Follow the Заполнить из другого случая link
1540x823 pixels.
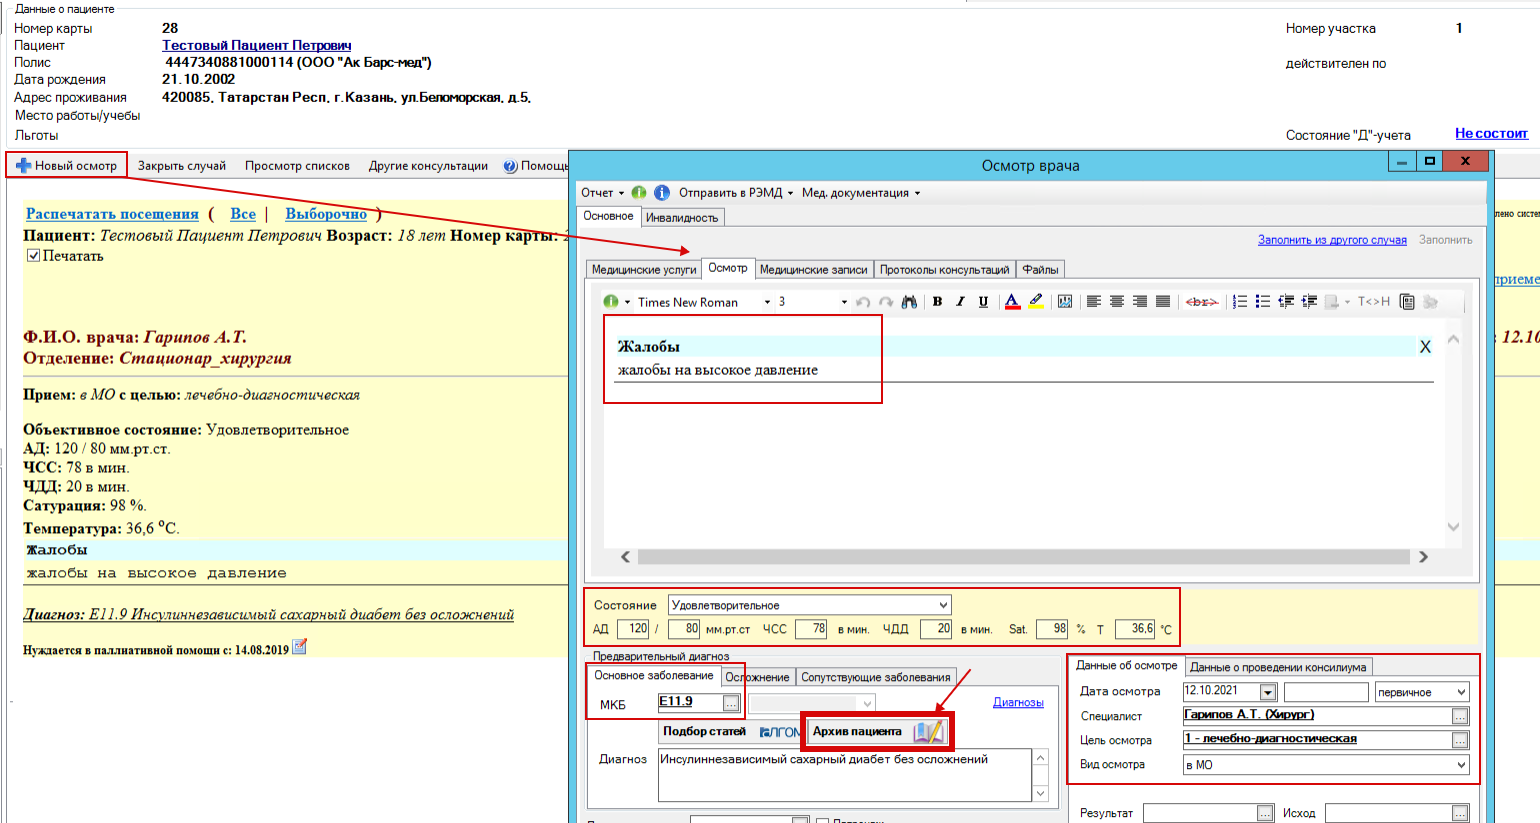coord(1332,240)
